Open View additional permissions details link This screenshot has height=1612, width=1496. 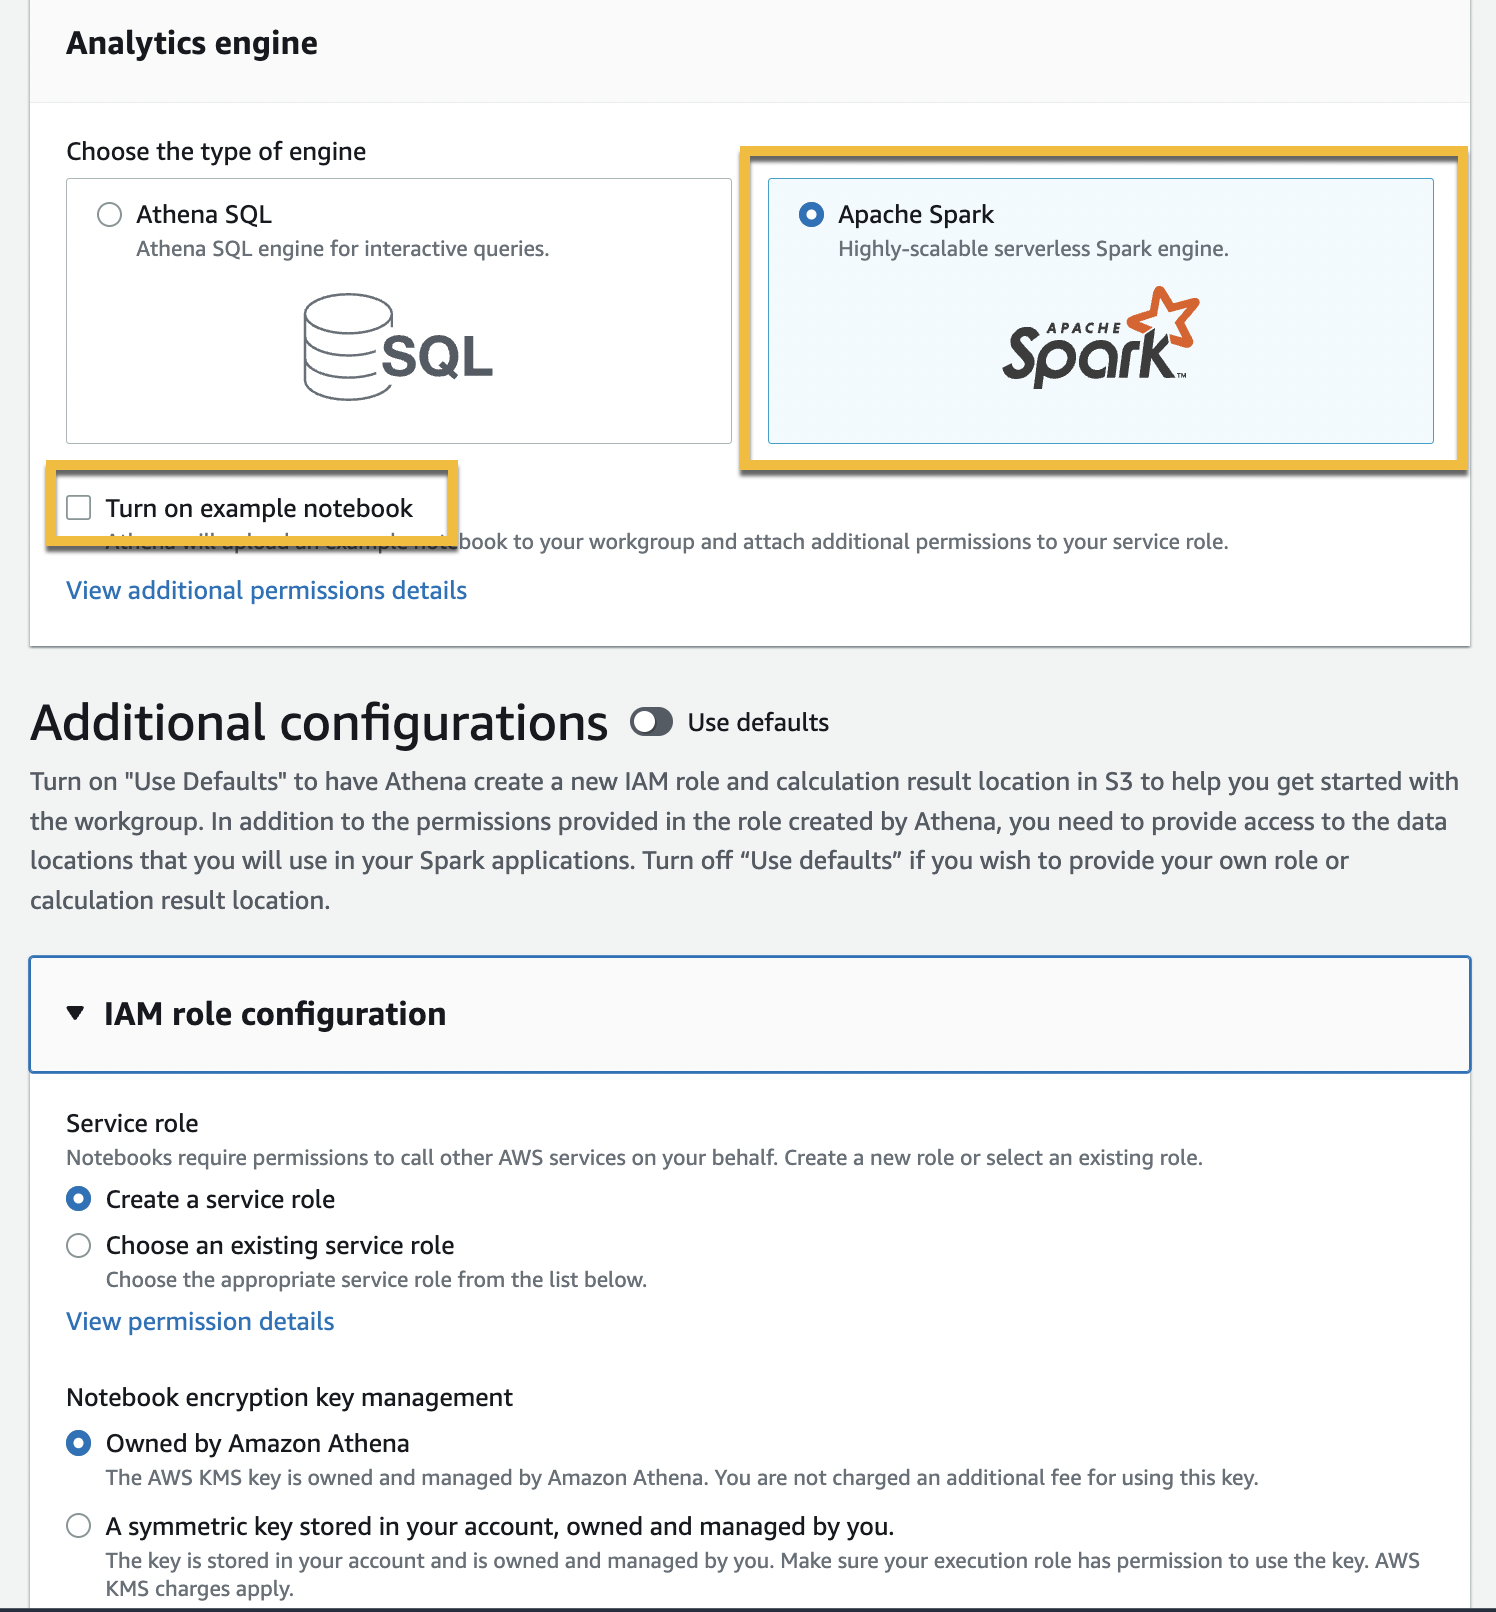pyautogui.click(x=266, y=591)
